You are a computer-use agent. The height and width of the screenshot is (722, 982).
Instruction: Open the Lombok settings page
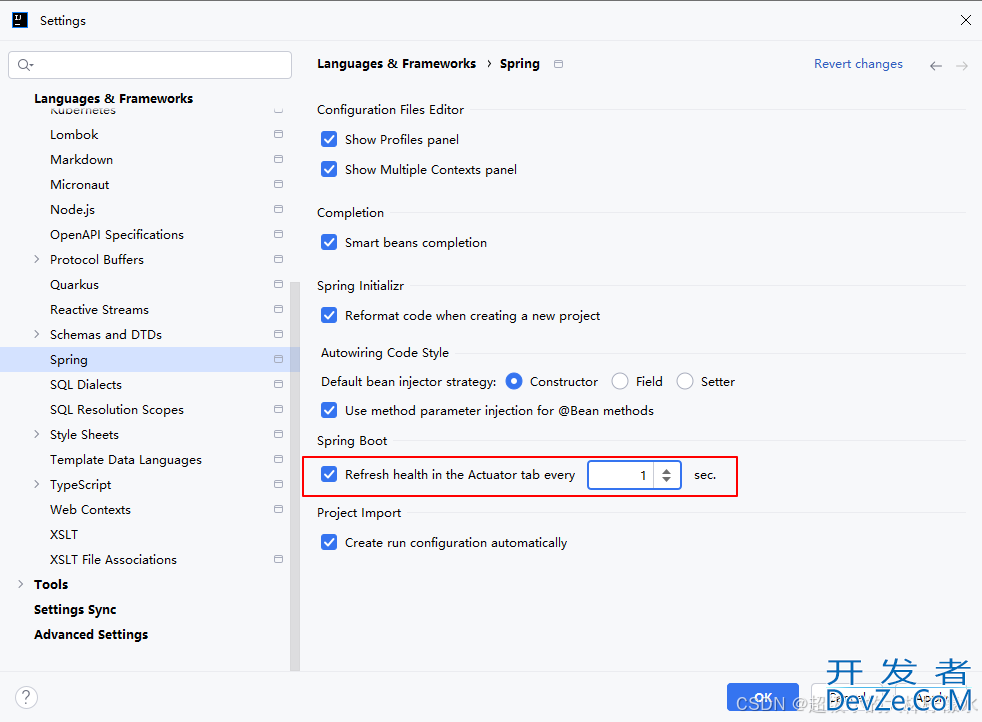click(74, 135)
